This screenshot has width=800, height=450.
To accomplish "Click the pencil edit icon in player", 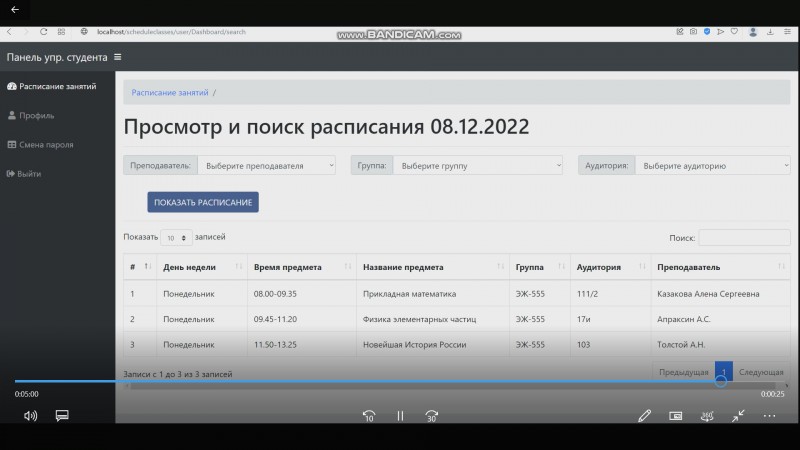I will tap(644, 416).
